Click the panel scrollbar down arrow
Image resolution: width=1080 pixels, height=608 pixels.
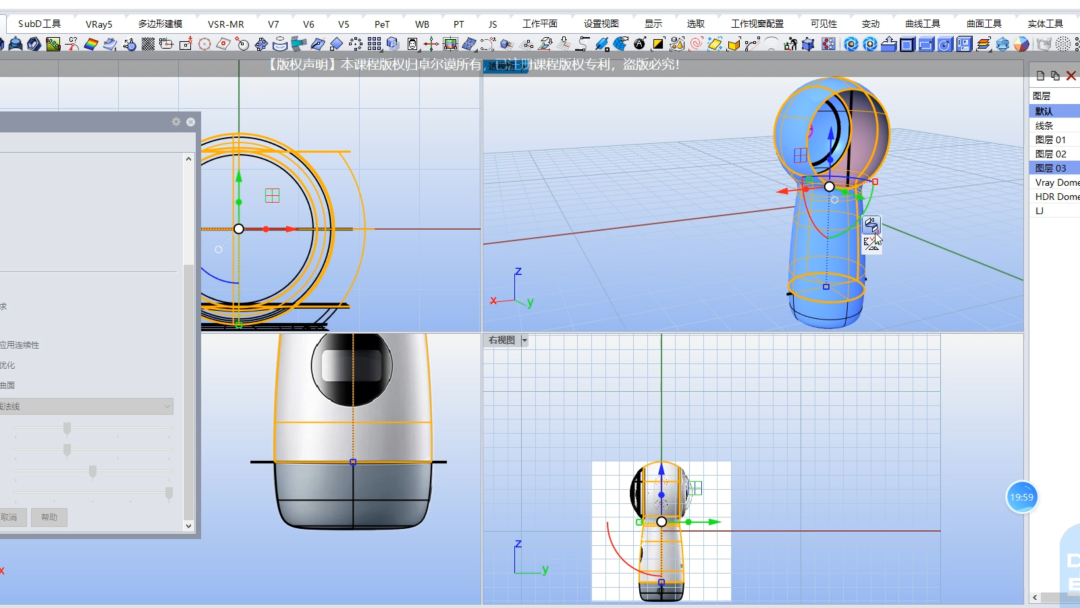(189, 525)
